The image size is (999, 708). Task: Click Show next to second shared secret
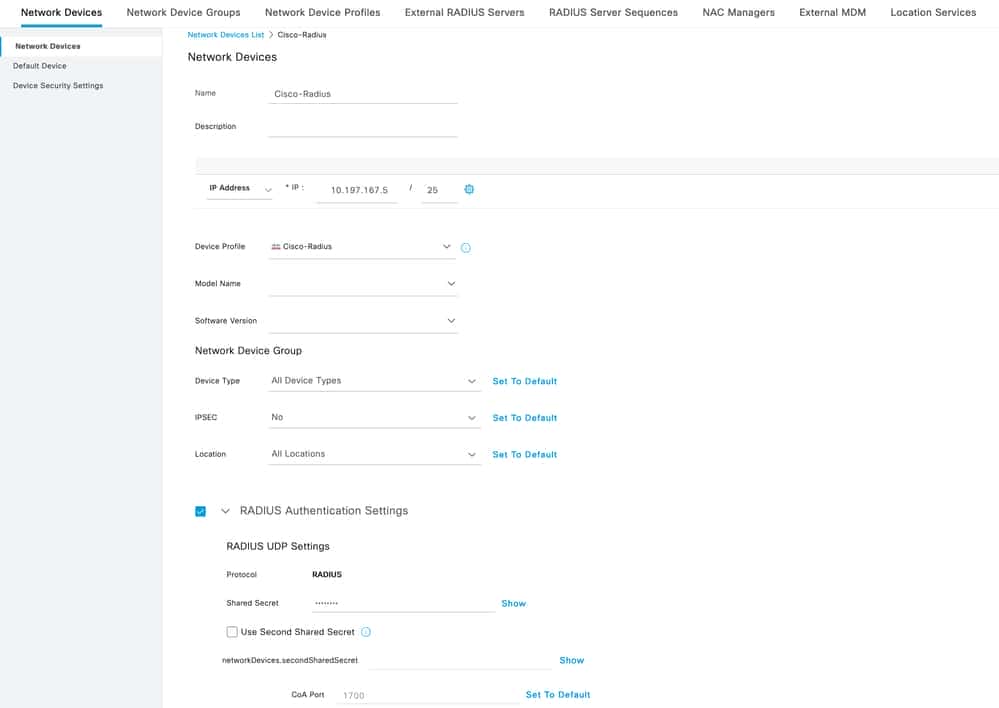click(571, 660)
